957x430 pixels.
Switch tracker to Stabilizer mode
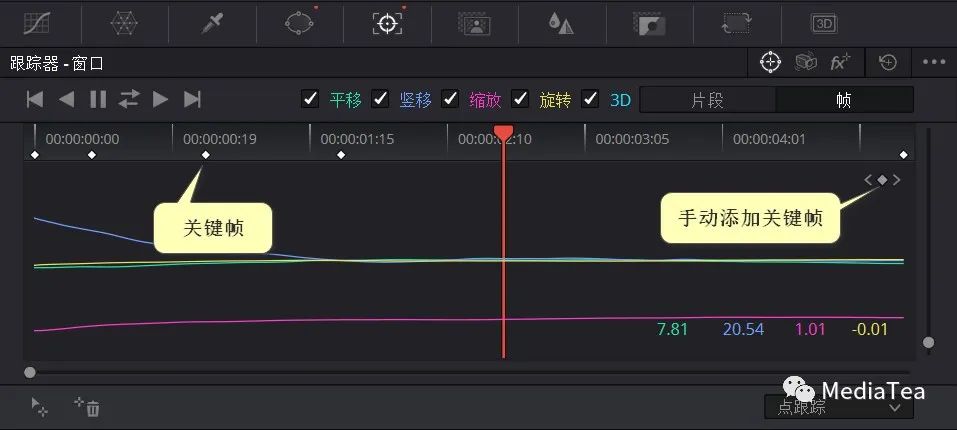click(806, 62)
